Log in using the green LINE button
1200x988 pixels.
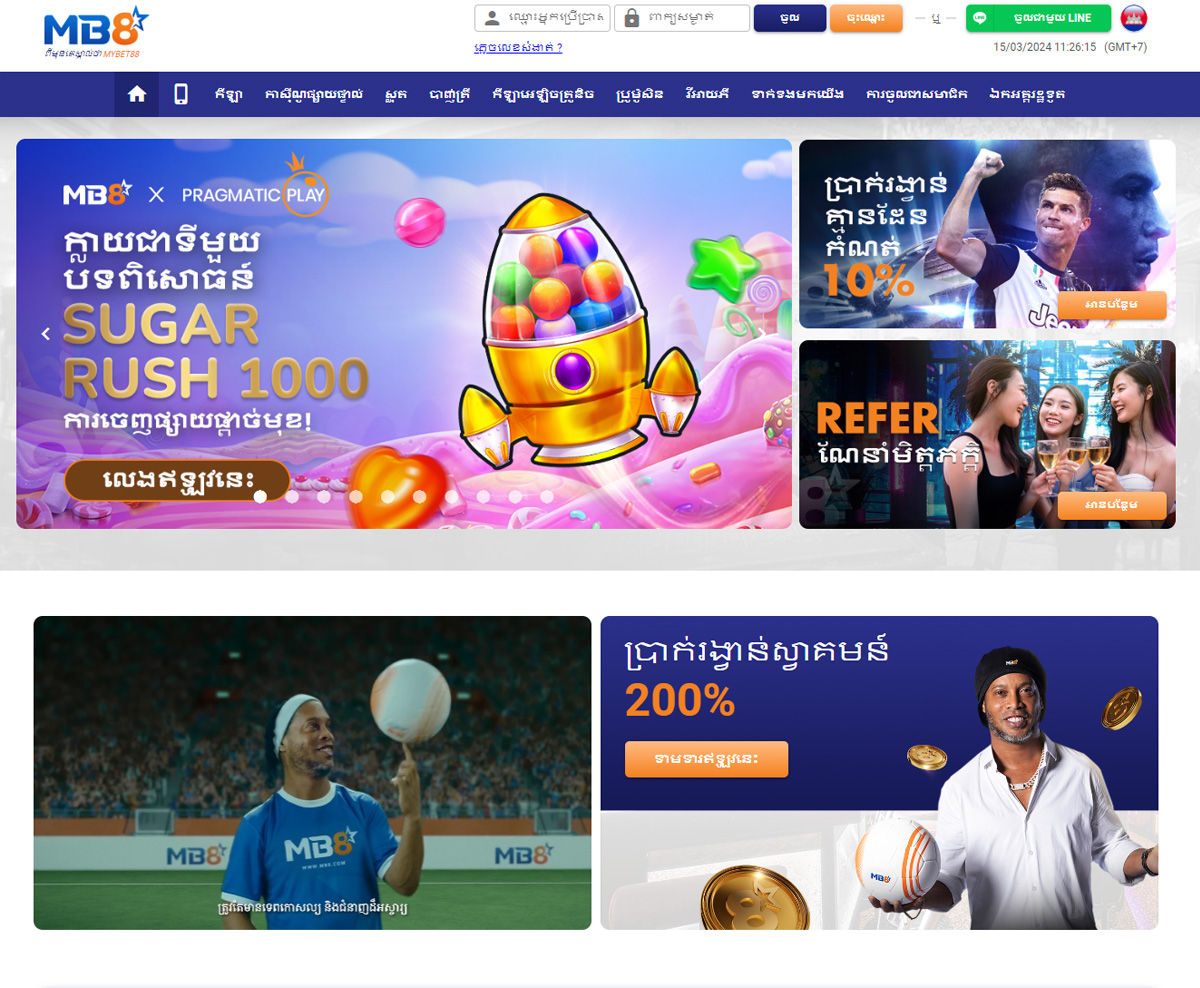click(1038, 18)
